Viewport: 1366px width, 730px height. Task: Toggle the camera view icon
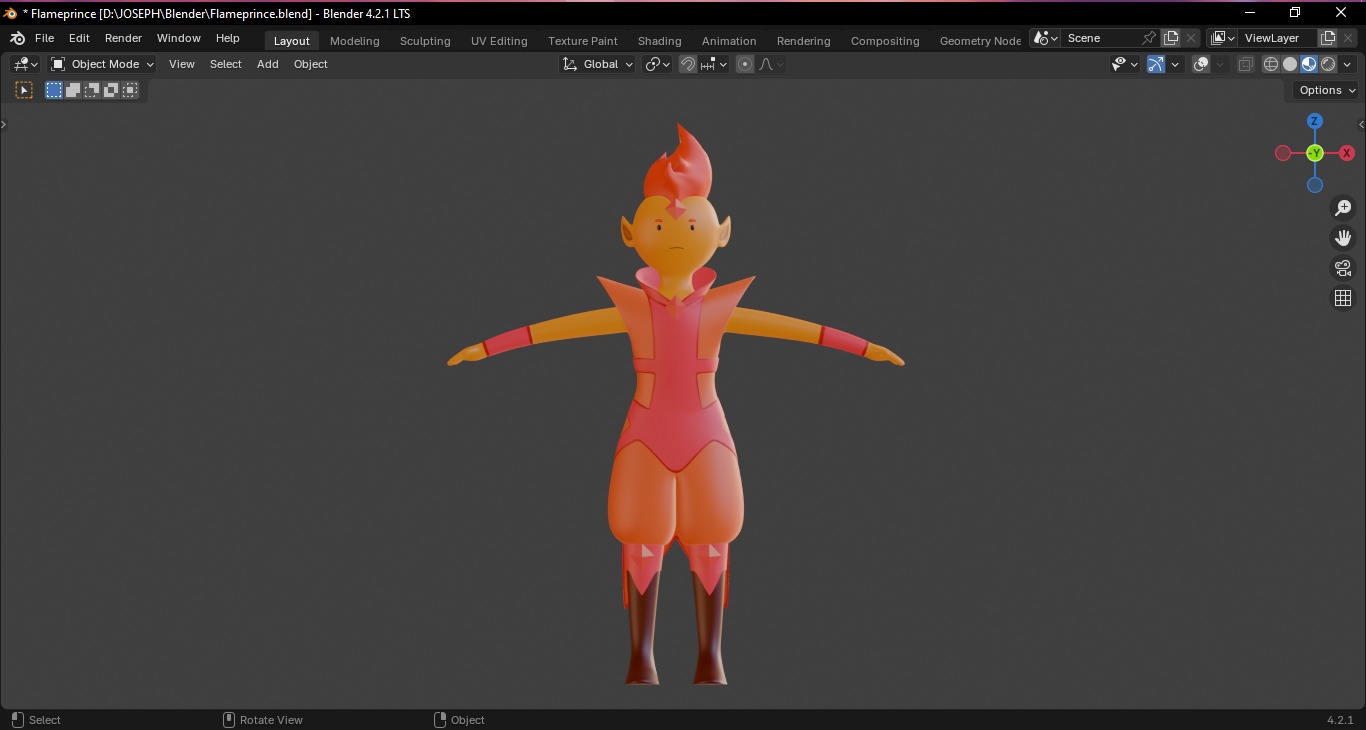pyautogui.click(x=1343, y=268)
